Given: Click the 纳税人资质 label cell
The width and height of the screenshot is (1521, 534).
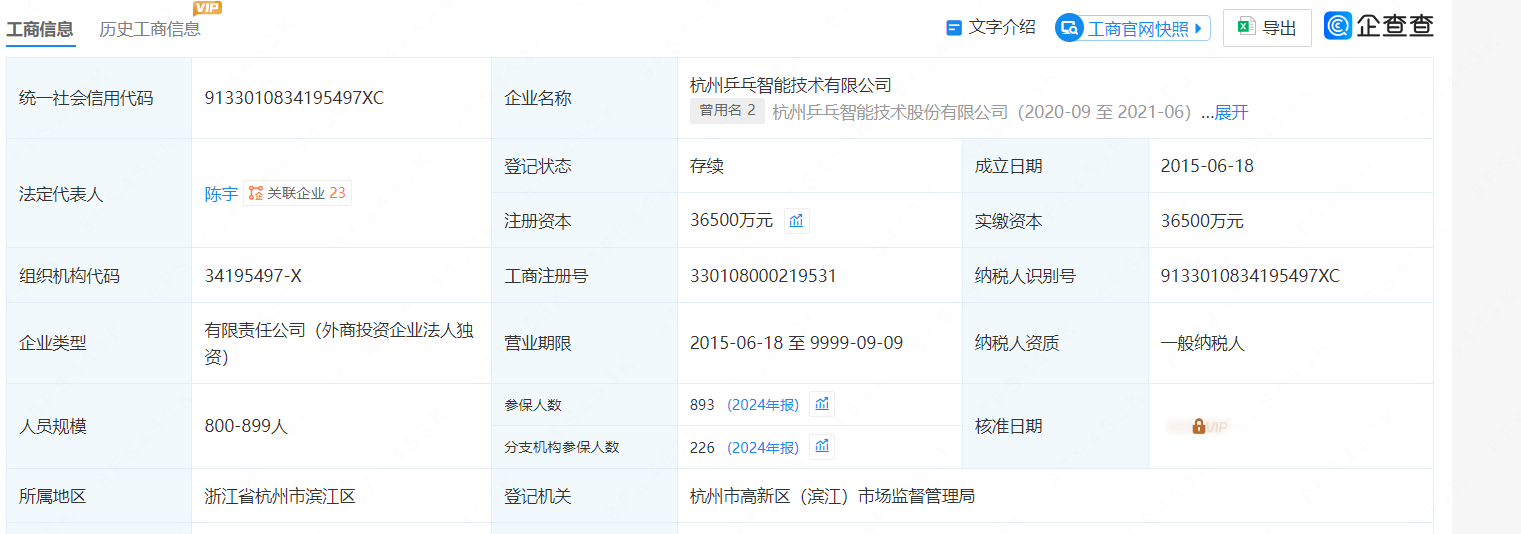Looking at the screenshot, I should coord(1055,343).
